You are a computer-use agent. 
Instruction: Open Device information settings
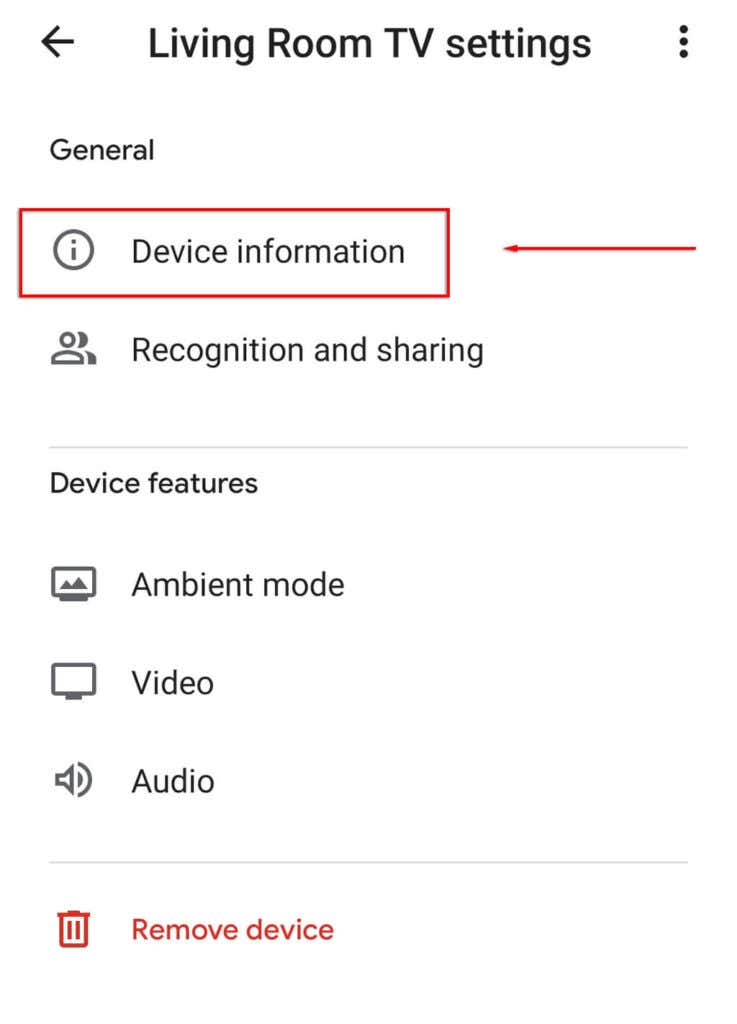[268, 252]
